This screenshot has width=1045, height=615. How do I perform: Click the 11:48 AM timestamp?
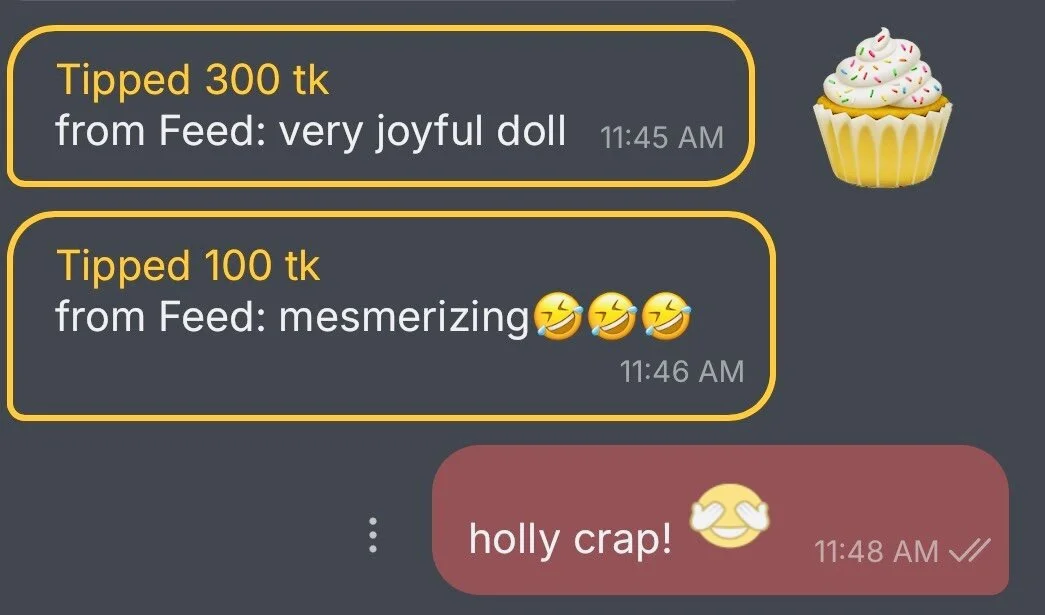[x=876, y=551]
